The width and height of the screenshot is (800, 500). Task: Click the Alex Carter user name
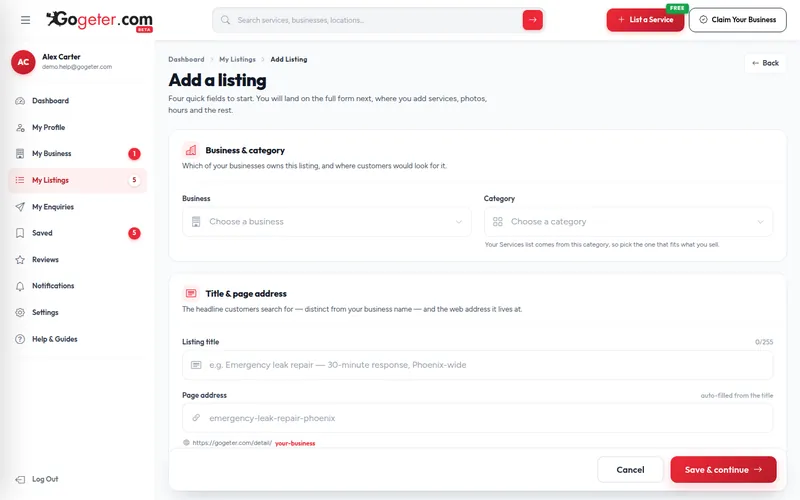click(61, 57)
